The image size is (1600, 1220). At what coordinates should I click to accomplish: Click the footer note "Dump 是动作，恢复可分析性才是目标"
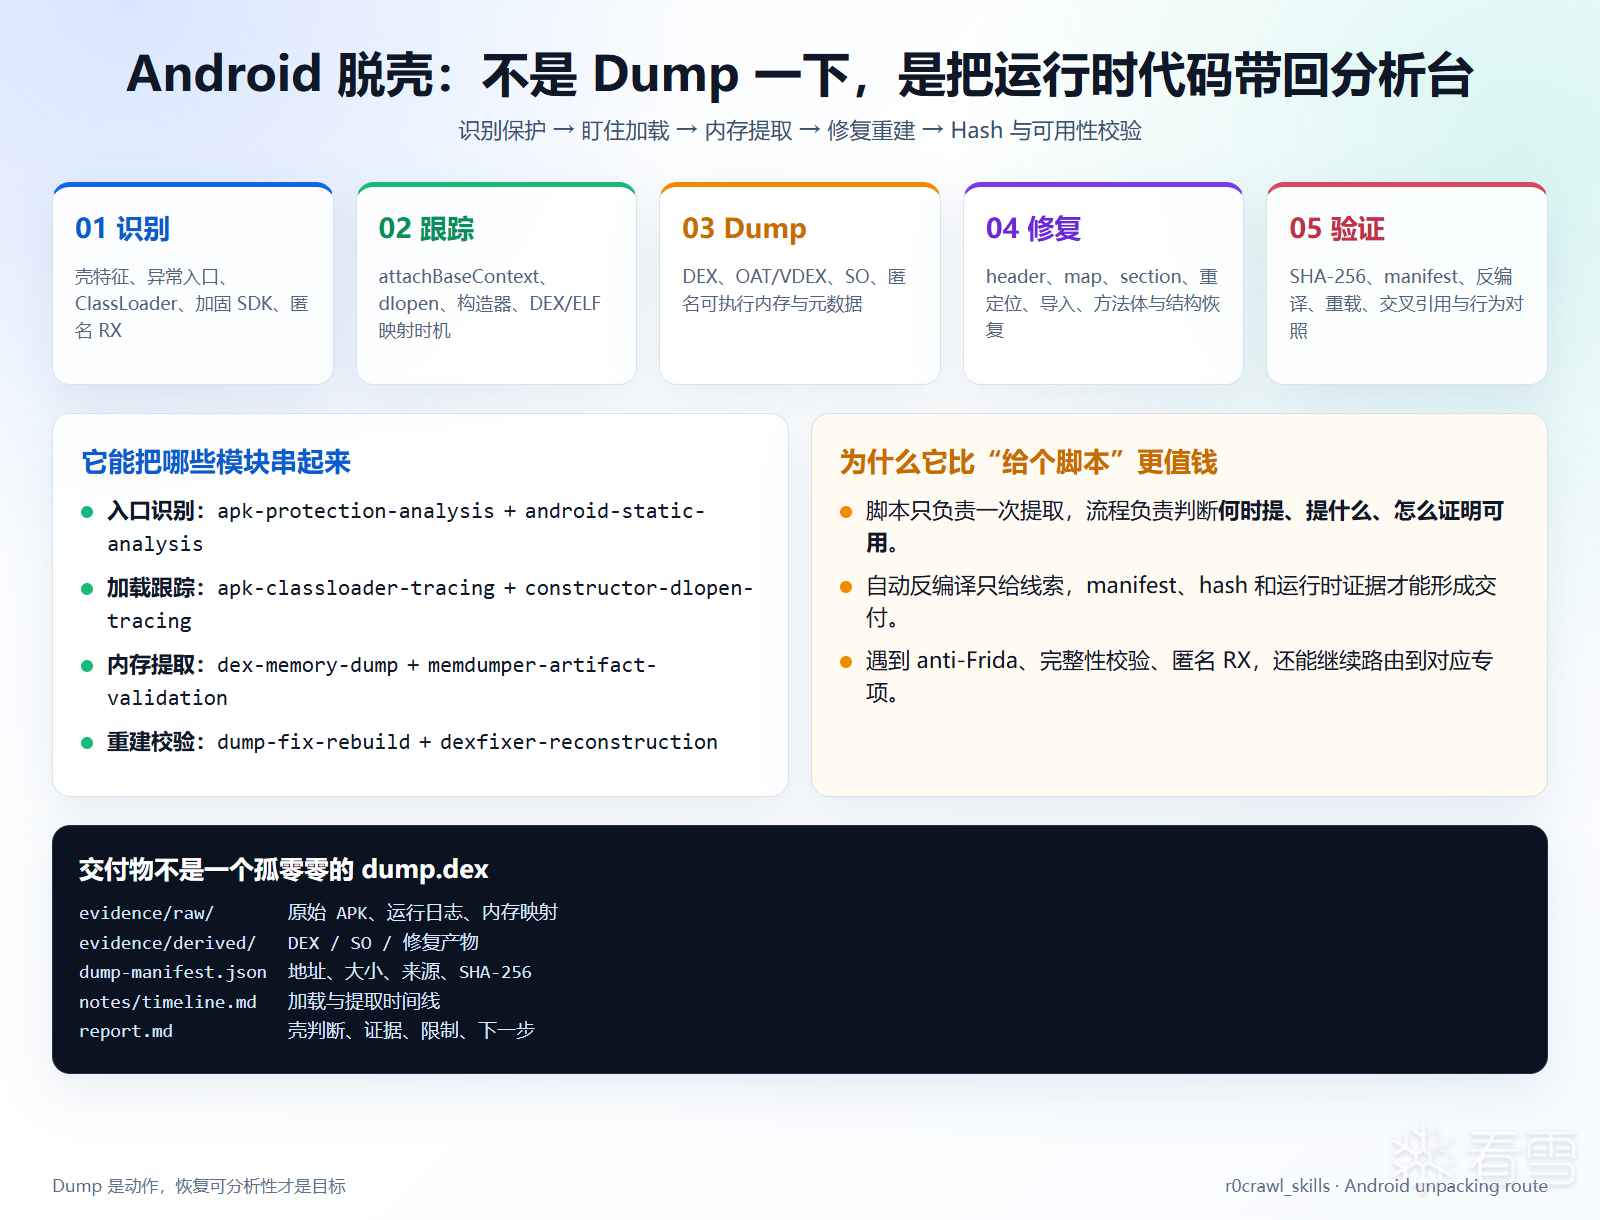(199, 1186)
